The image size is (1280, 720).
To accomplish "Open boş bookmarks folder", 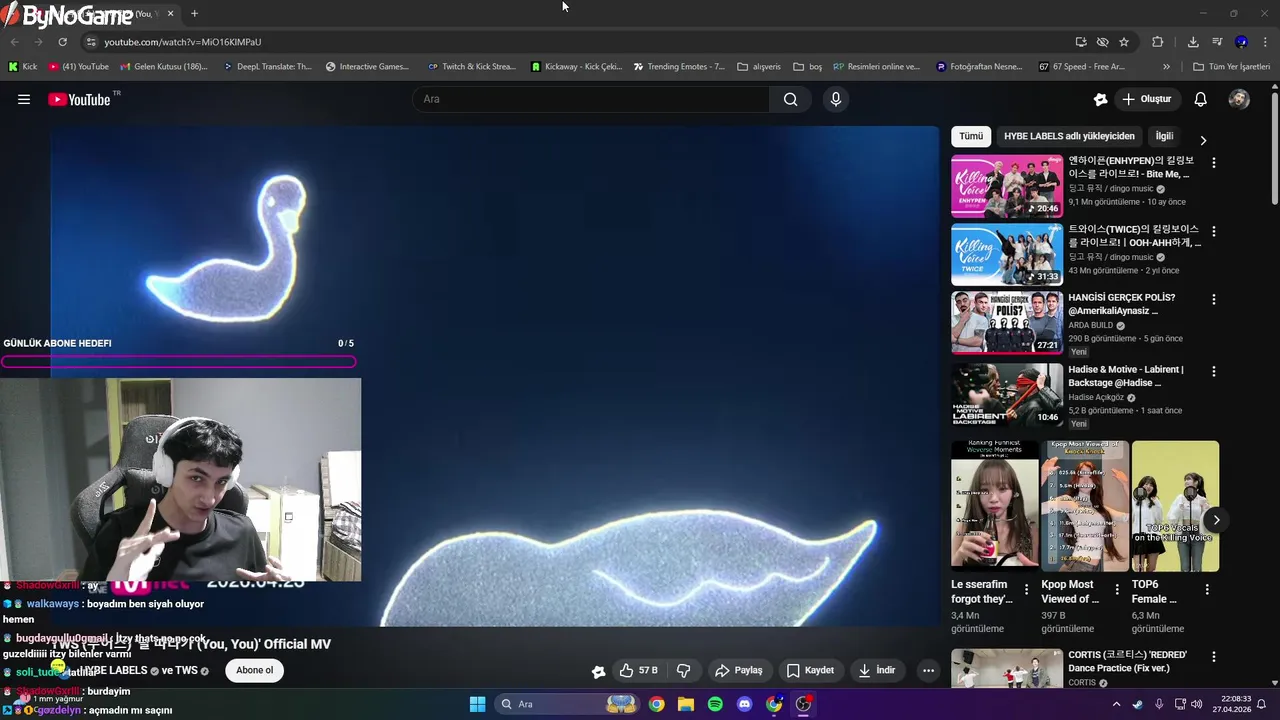I will pyautogui.click(x=808, y=67).
